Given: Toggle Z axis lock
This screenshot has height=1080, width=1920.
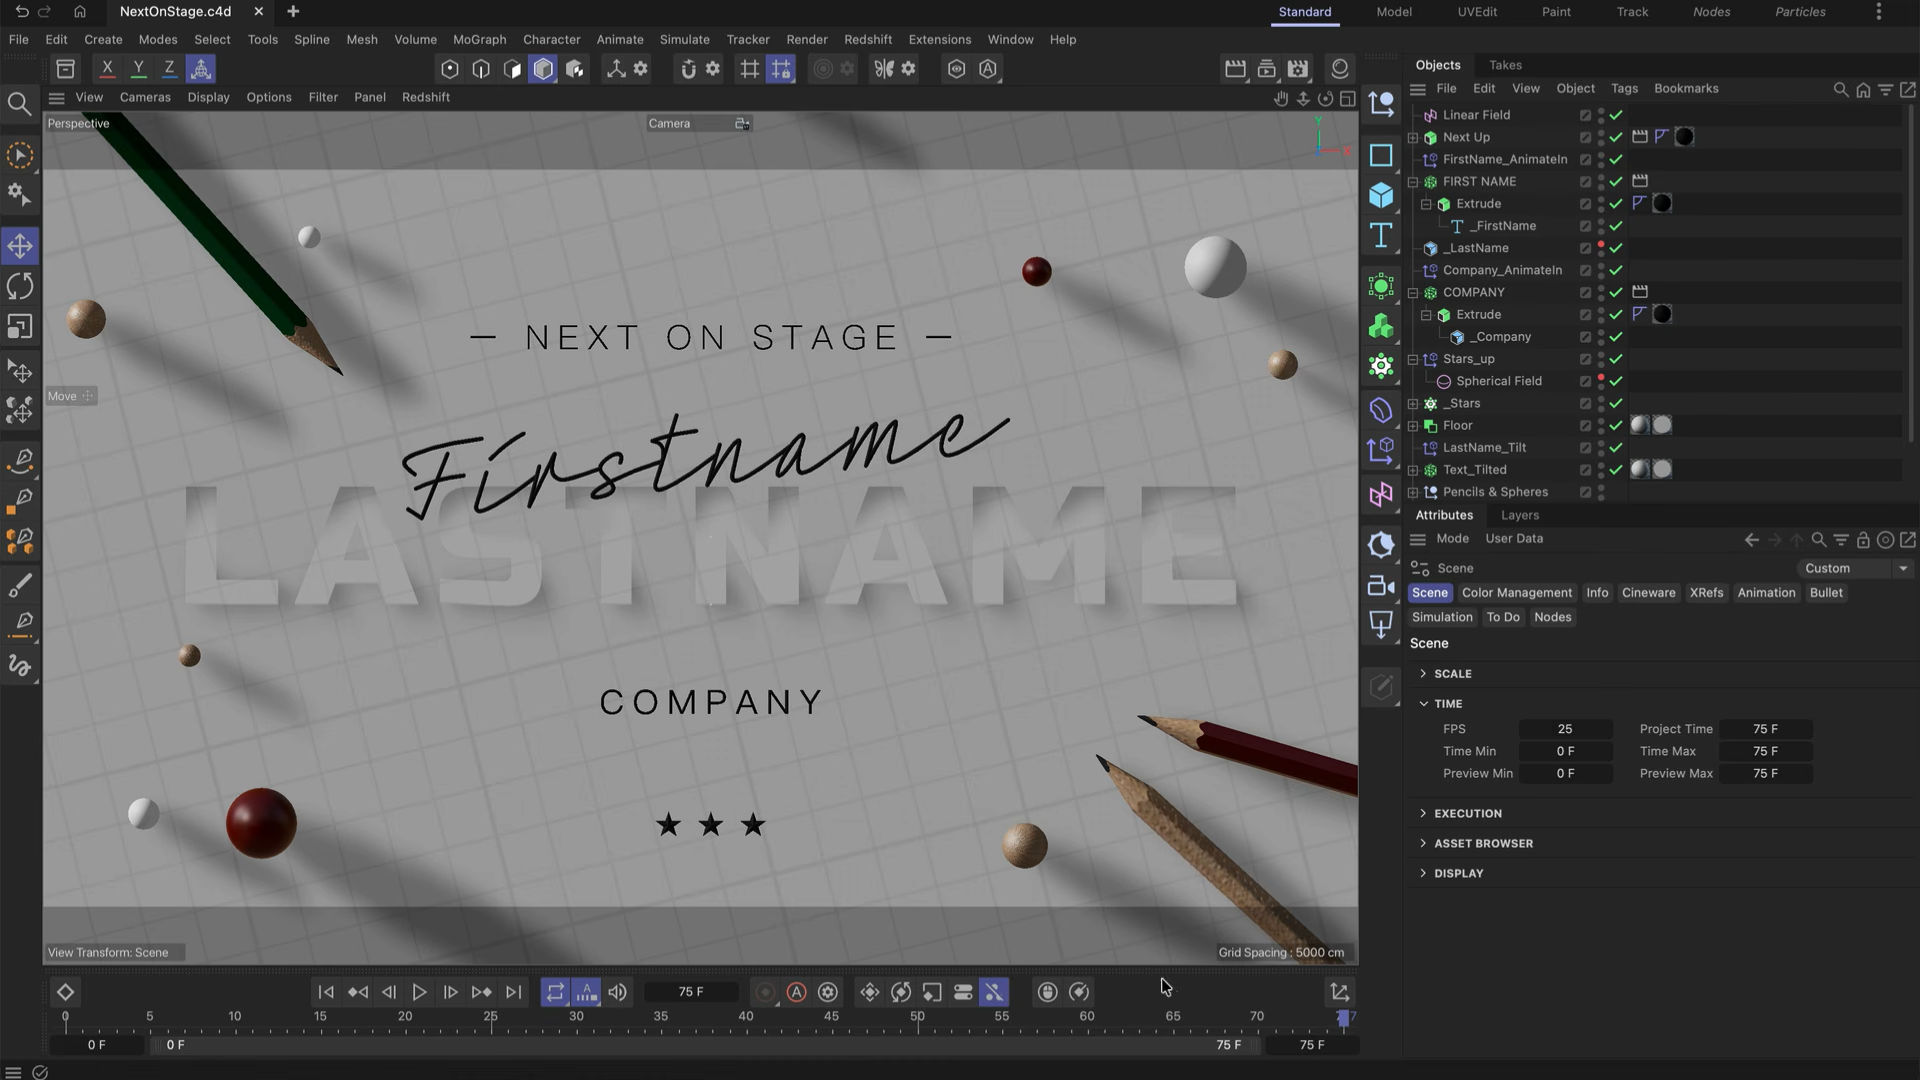Looking at the screenshot, I should click(x=169, y=68).
